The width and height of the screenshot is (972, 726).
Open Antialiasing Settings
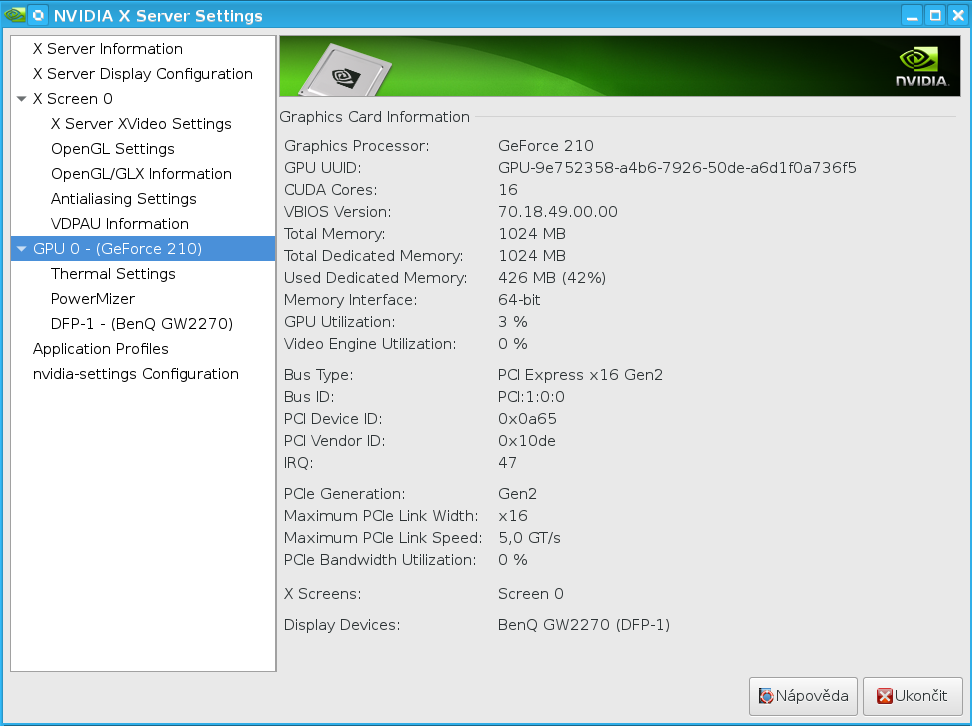(x=123, y=199)
